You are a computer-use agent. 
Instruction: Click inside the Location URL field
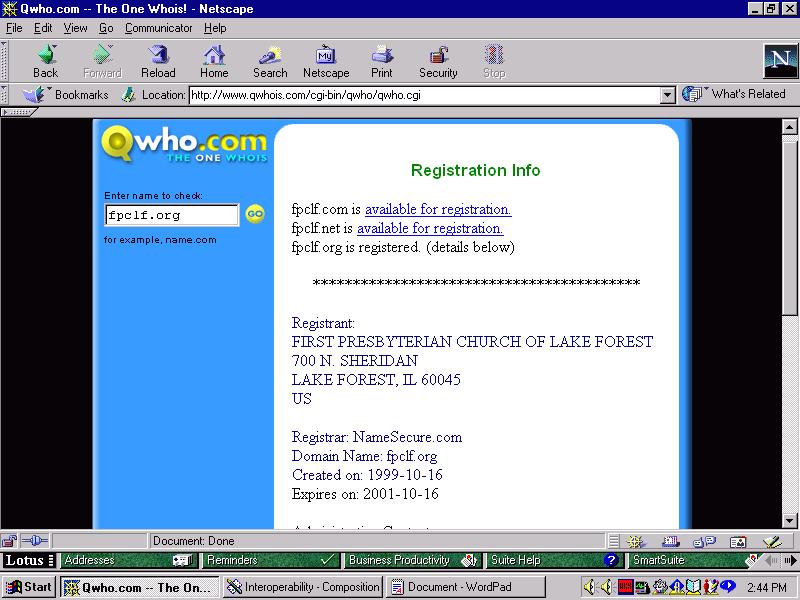coord(424,95)
